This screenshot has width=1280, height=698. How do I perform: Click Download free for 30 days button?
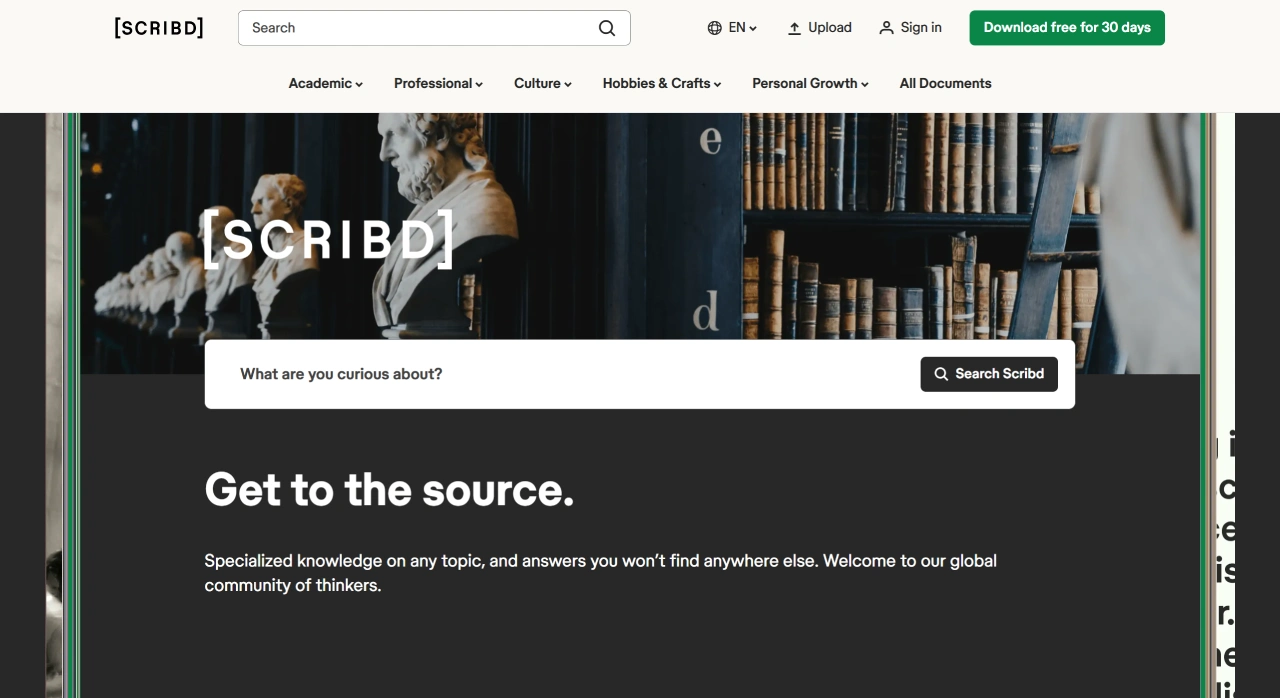coord(1067,28)
